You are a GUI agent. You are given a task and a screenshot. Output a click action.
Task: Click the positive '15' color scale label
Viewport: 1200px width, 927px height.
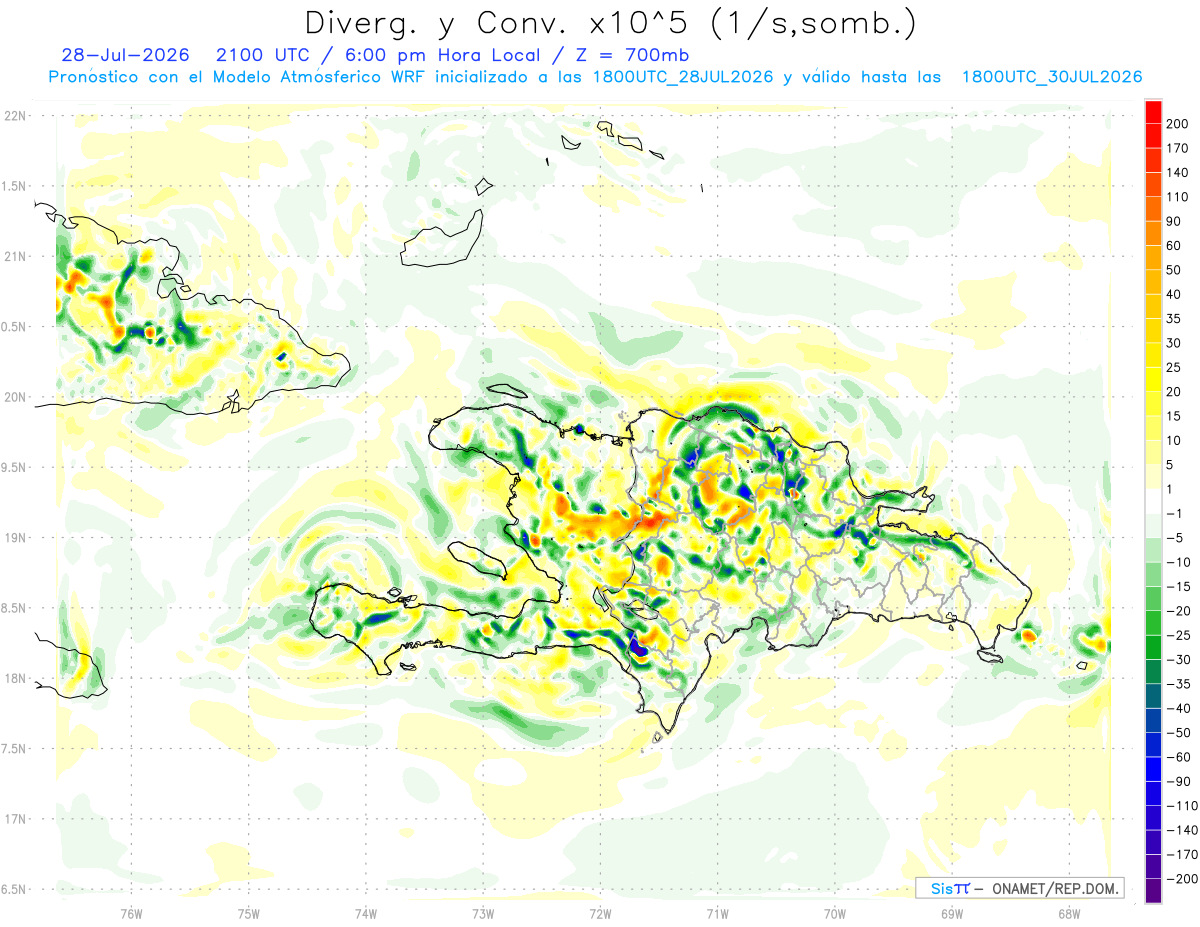tap(1174, 417)
